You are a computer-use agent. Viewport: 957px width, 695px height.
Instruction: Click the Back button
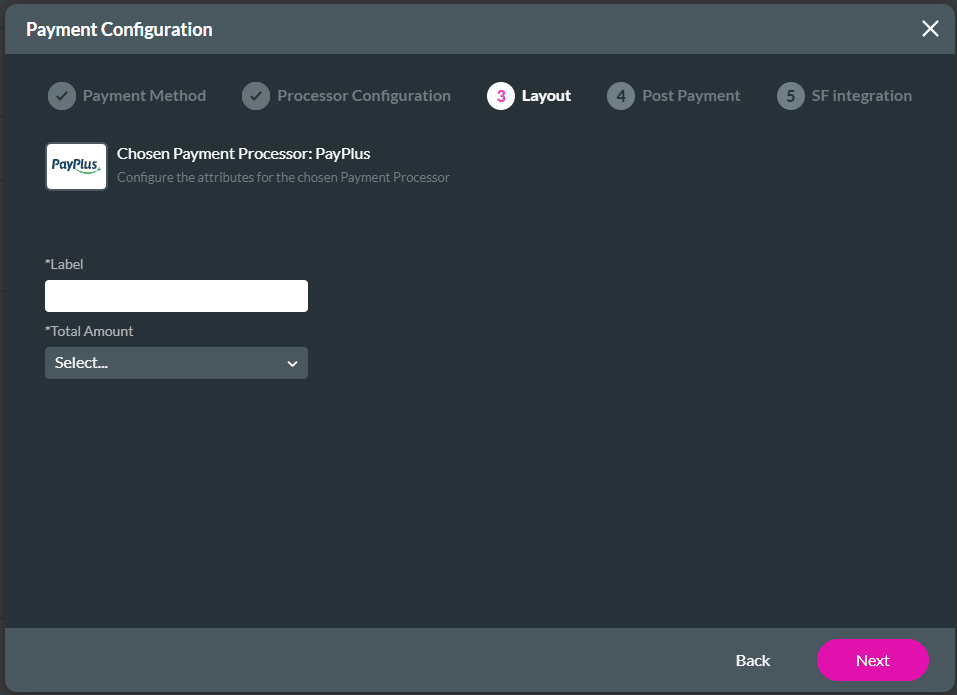(x=752, y=660)
